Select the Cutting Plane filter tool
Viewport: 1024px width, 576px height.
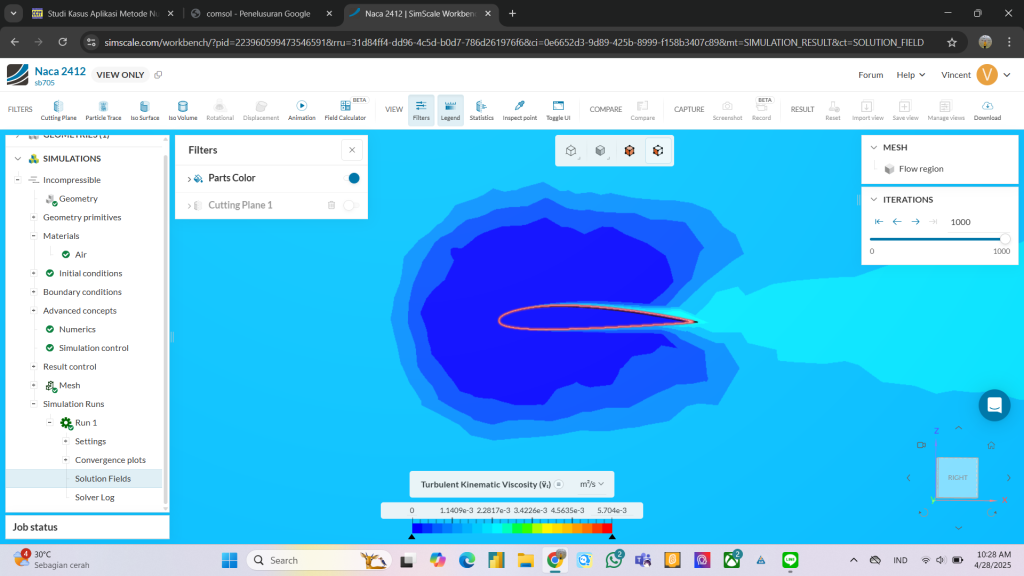(58, 109)
